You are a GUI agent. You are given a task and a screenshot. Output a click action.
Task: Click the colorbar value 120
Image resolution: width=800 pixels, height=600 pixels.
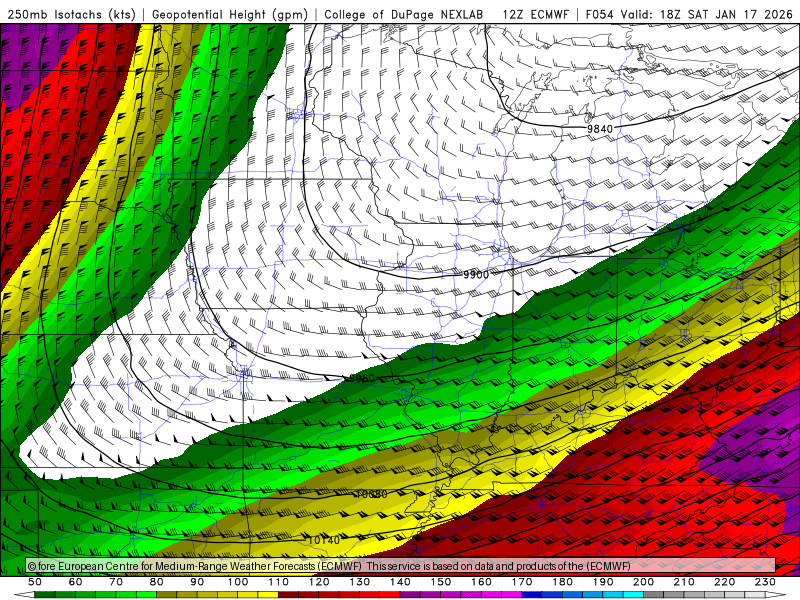coord(319,582)
